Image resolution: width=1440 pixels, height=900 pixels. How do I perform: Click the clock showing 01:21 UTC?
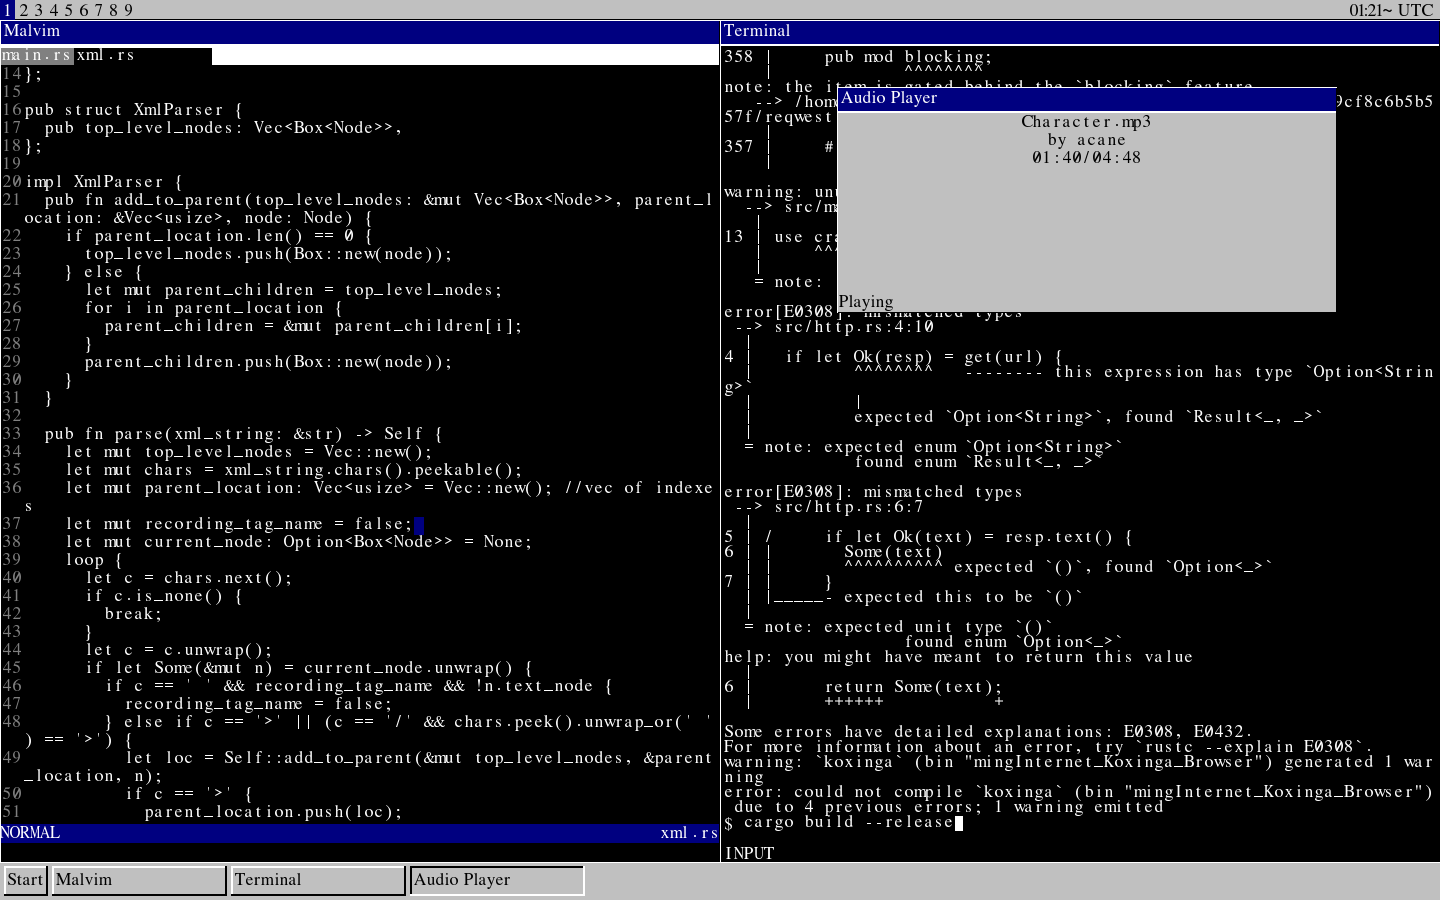tap(1390, 10)
